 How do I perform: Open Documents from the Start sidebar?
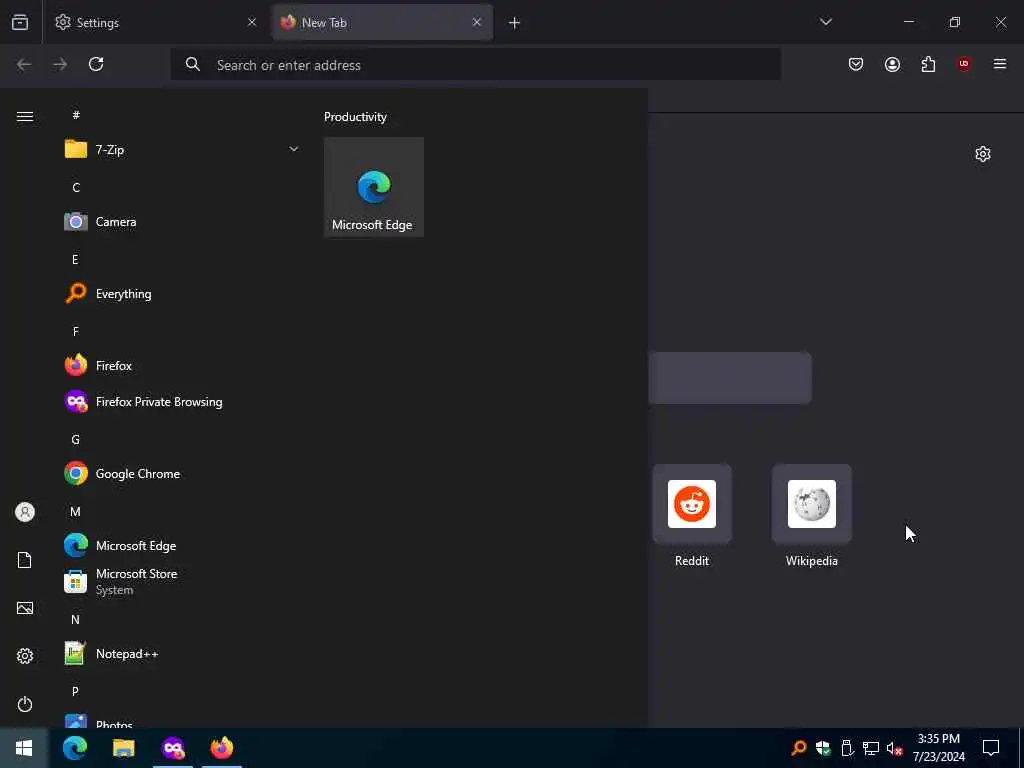coord(25,560)
